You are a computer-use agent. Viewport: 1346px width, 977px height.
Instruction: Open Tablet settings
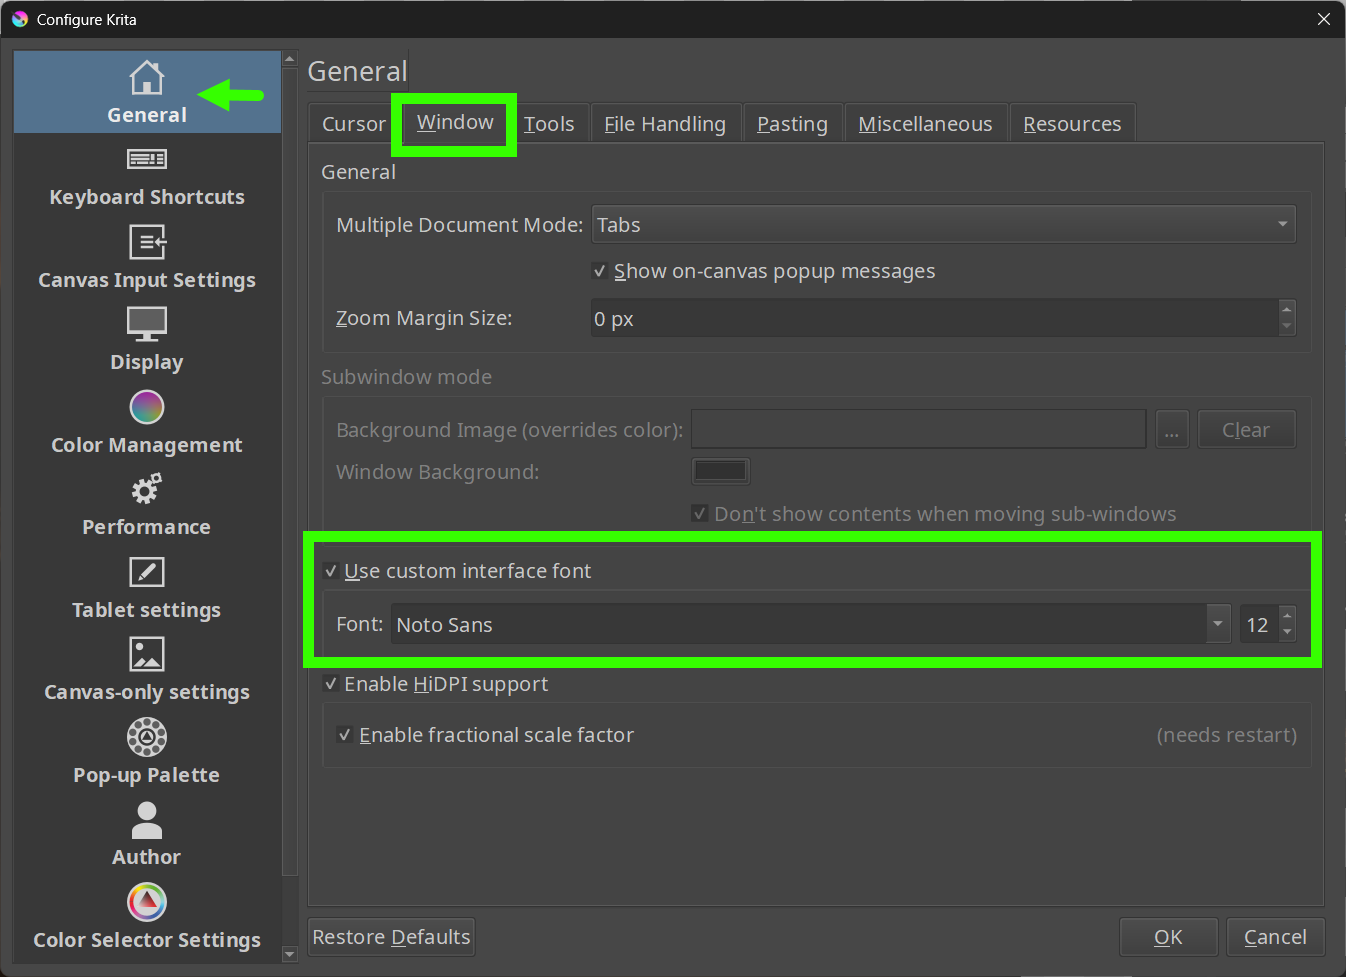(x=146, y=588)
